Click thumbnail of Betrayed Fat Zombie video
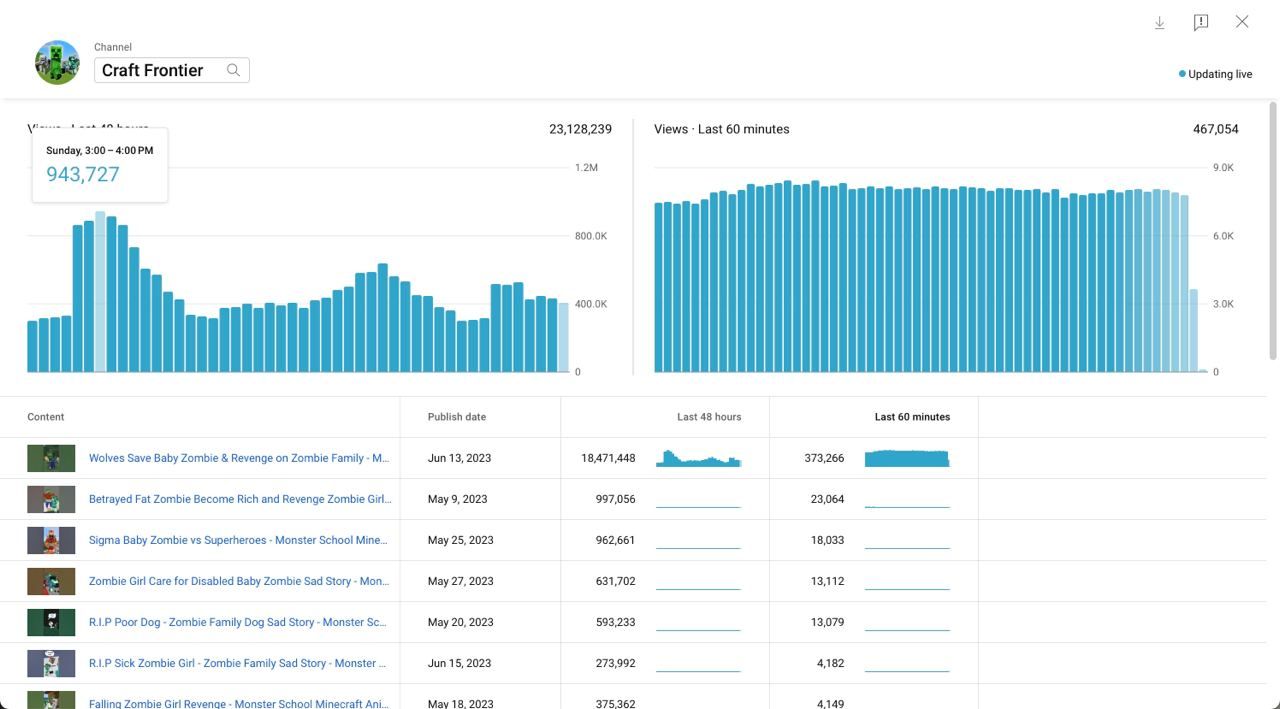This screenshot has width=1280, height=709. pos(51,499)
